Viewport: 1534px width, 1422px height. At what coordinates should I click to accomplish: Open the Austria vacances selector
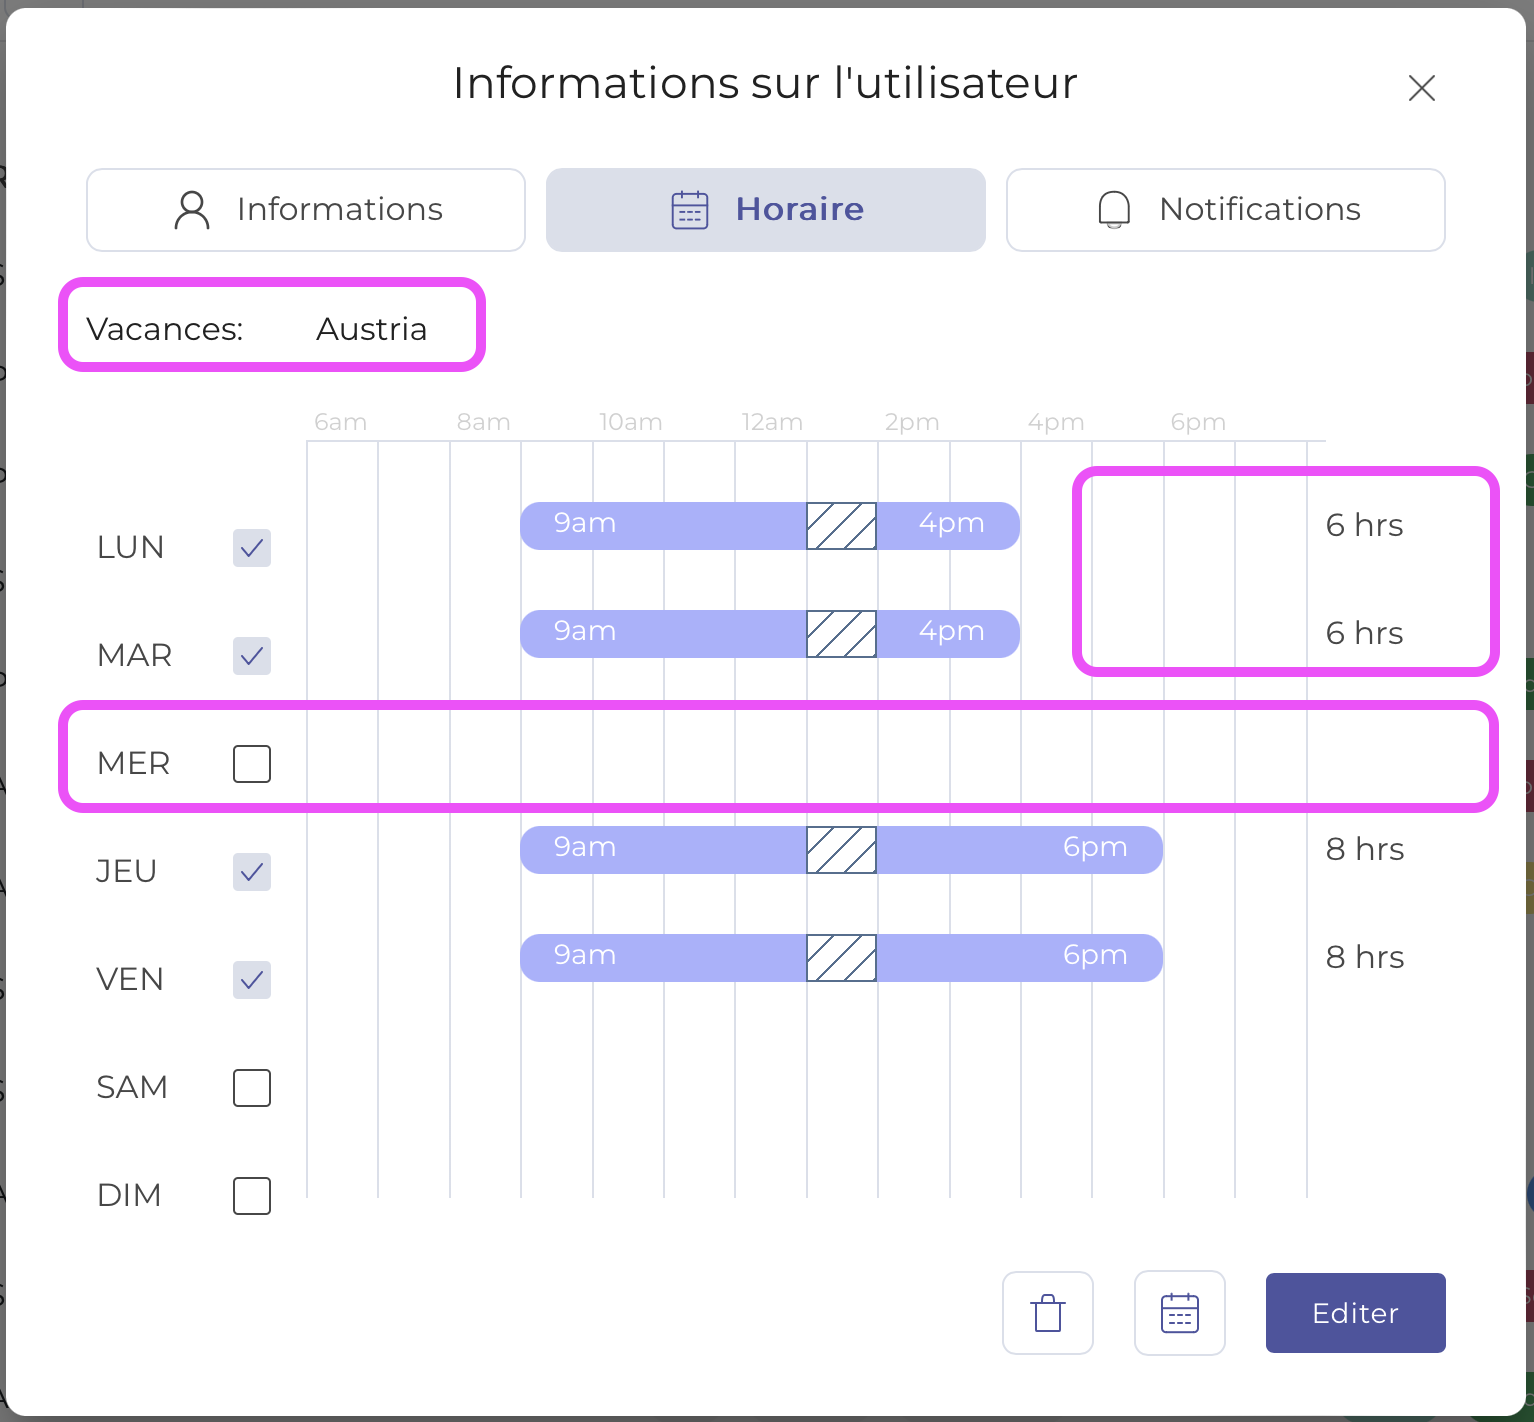pos(372,329)
